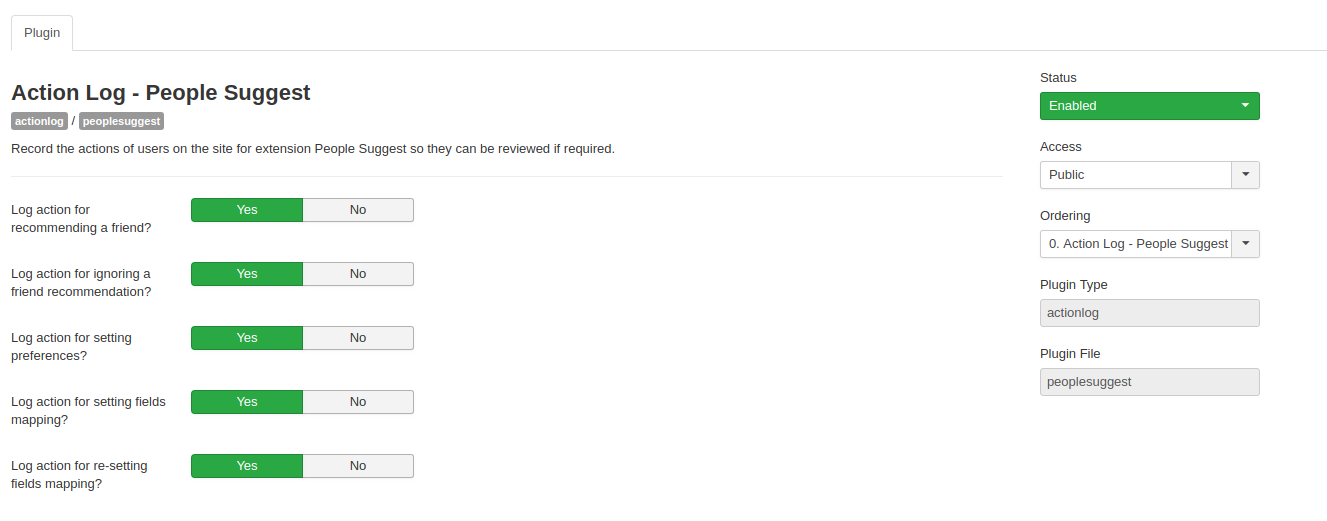This screenshot has height=521, width=1327.
Task: Choose No for setting preferences log
Action: [358, 338]
